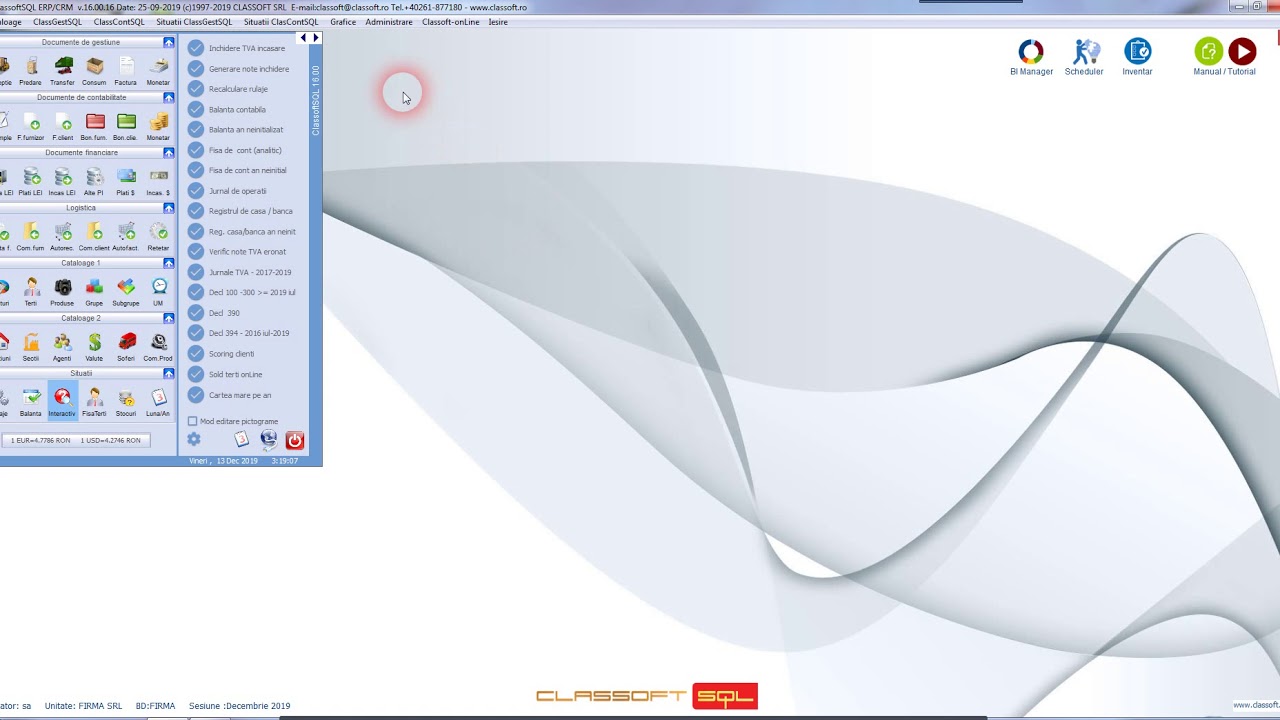Open the Interactiv search icon
The image size is (1280, 720).
(x=62, y=402)
